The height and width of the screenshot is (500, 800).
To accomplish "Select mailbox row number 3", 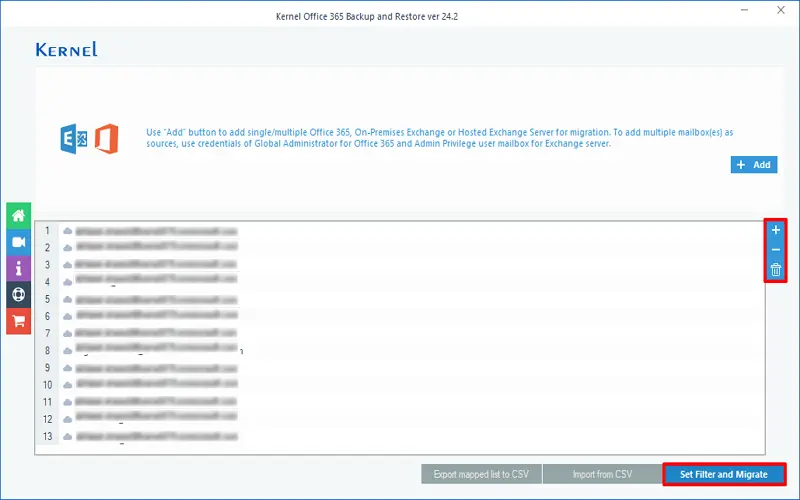I will [400, 265].
